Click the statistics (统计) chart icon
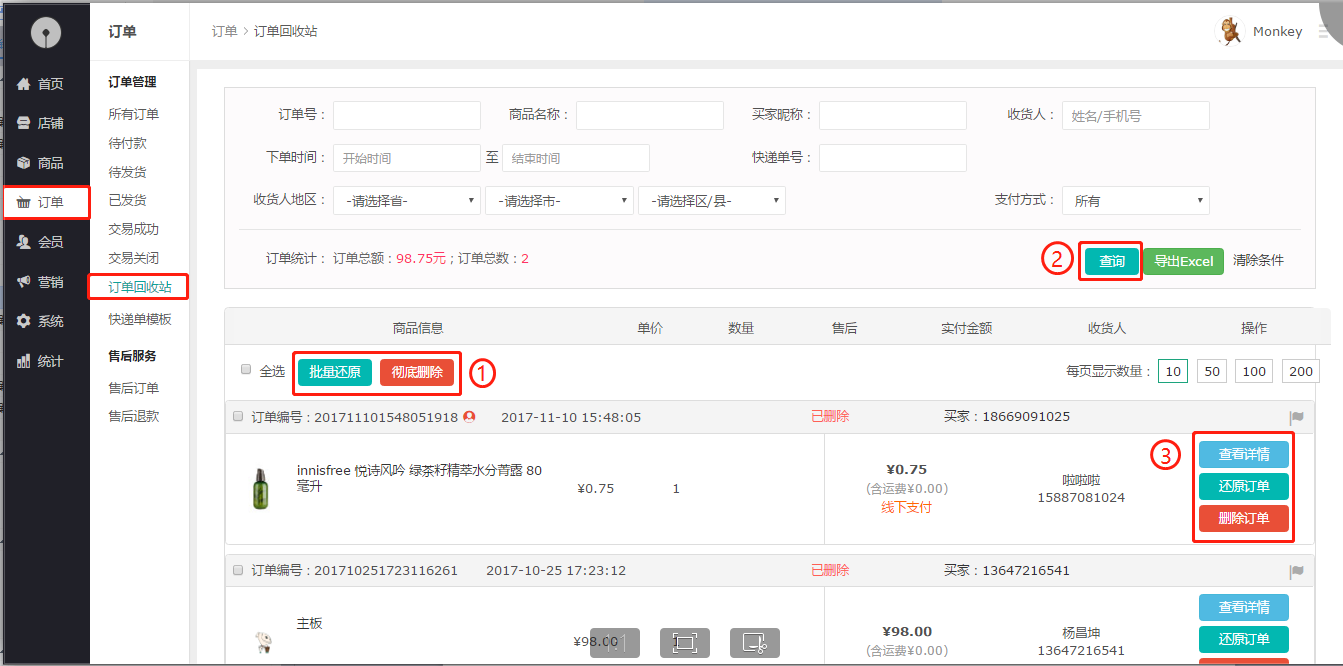Screen dimensions: 1343x666 click(x=24, y=361)
